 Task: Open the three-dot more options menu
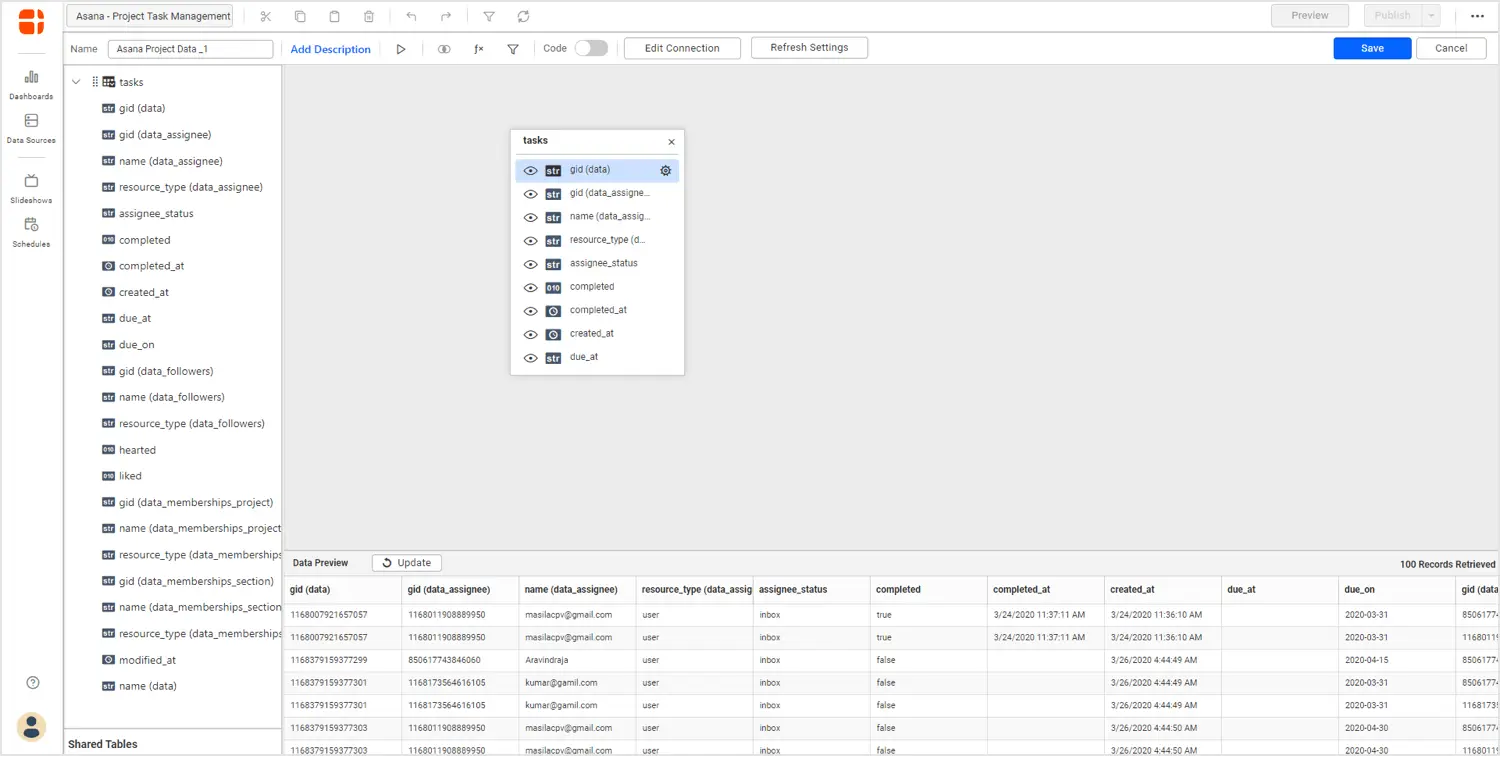[1477, 16]
